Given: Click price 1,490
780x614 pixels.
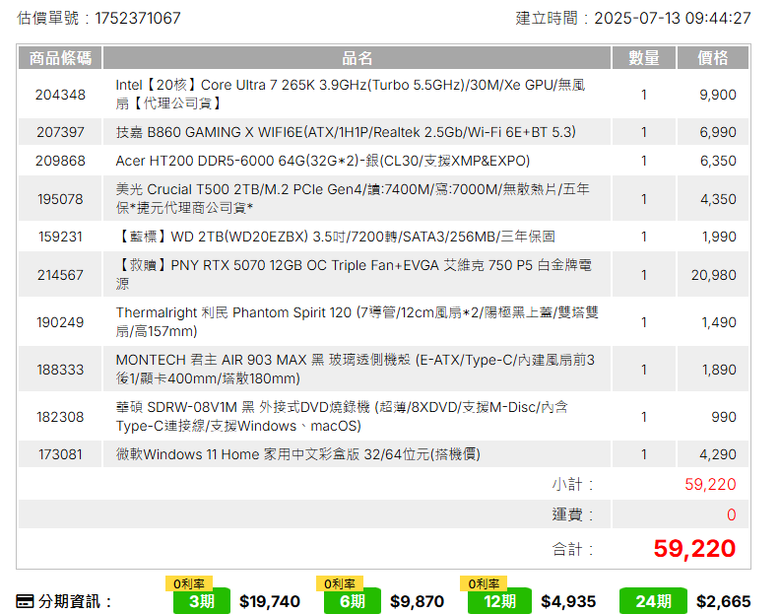Looking at the screenshot, I should 718,322.
